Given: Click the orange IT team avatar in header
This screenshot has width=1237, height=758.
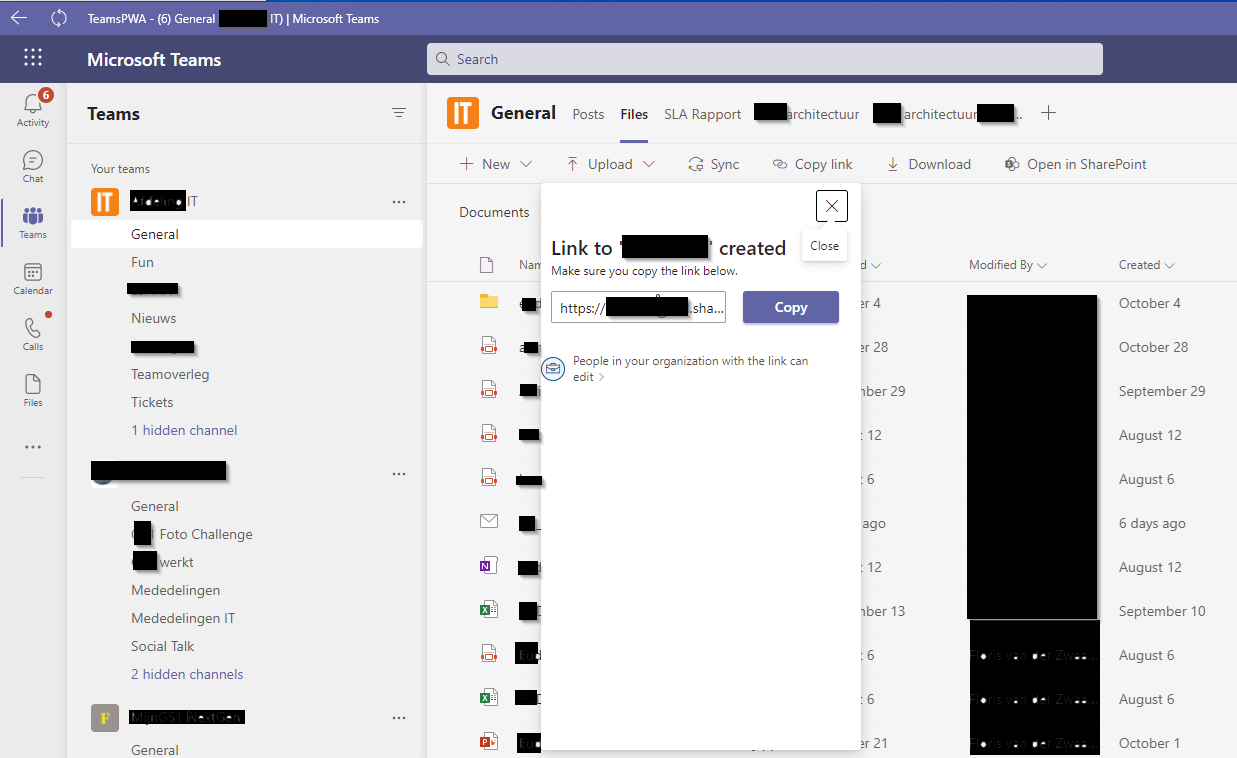Looking at the screenshot, I should [x=463, y=113].
